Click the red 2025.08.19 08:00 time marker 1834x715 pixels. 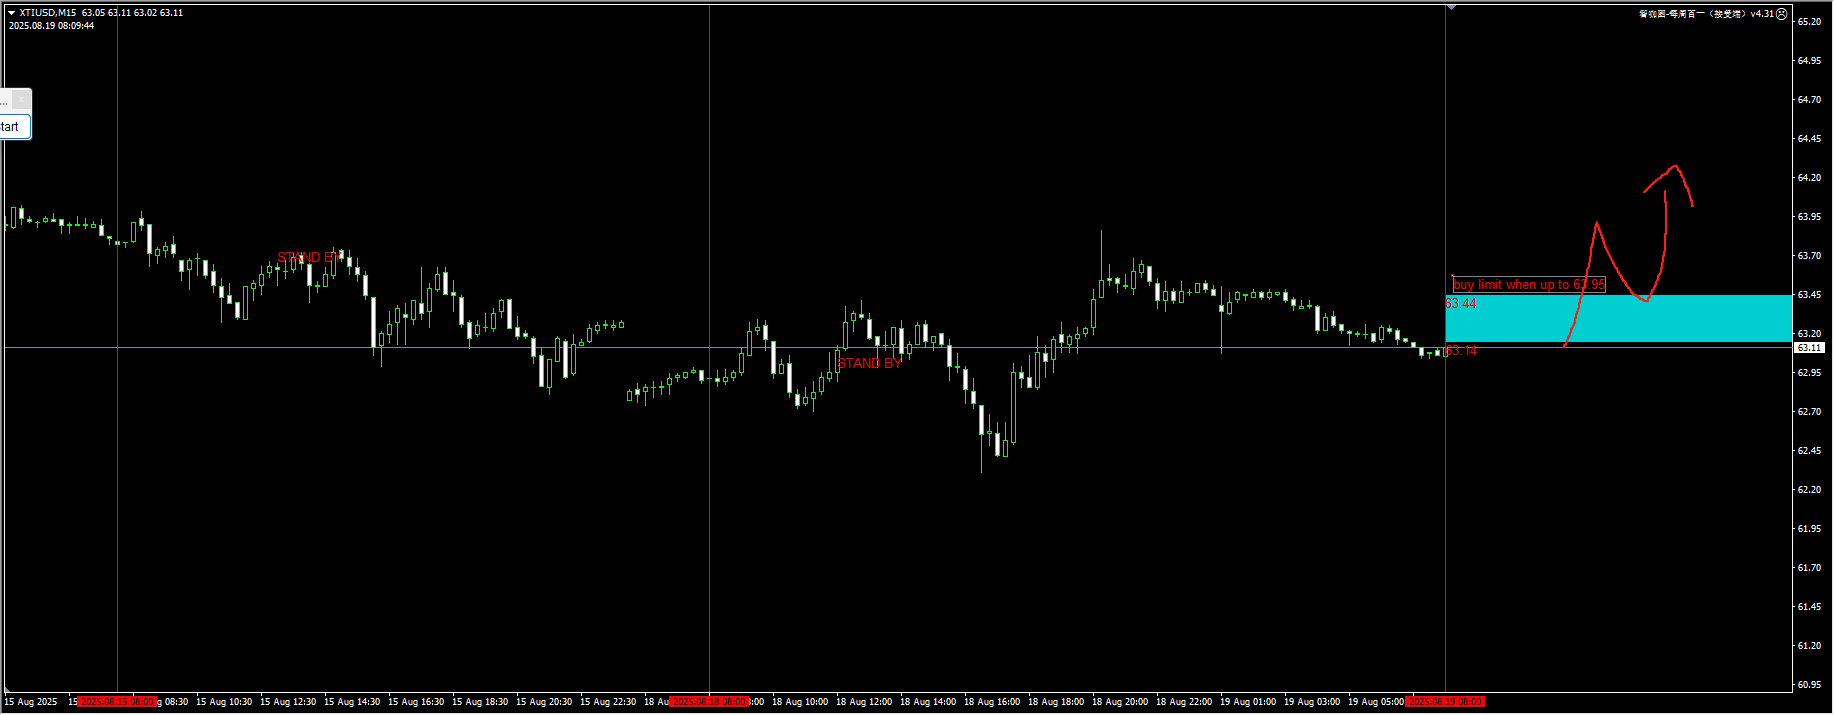pos(1445,702)
